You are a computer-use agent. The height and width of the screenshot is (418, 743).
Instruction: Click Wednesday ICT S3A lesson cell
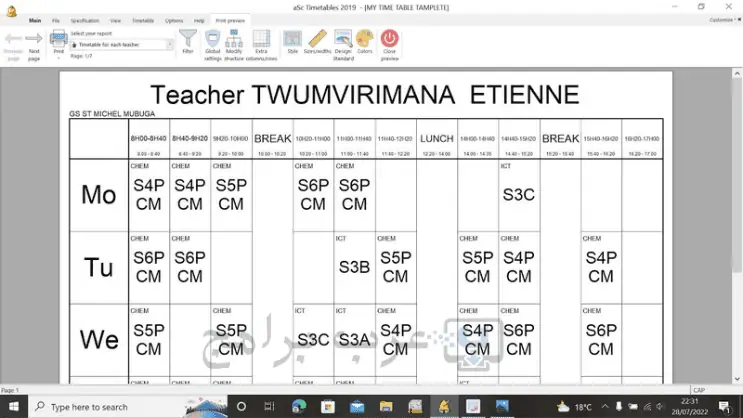[354, 340]
